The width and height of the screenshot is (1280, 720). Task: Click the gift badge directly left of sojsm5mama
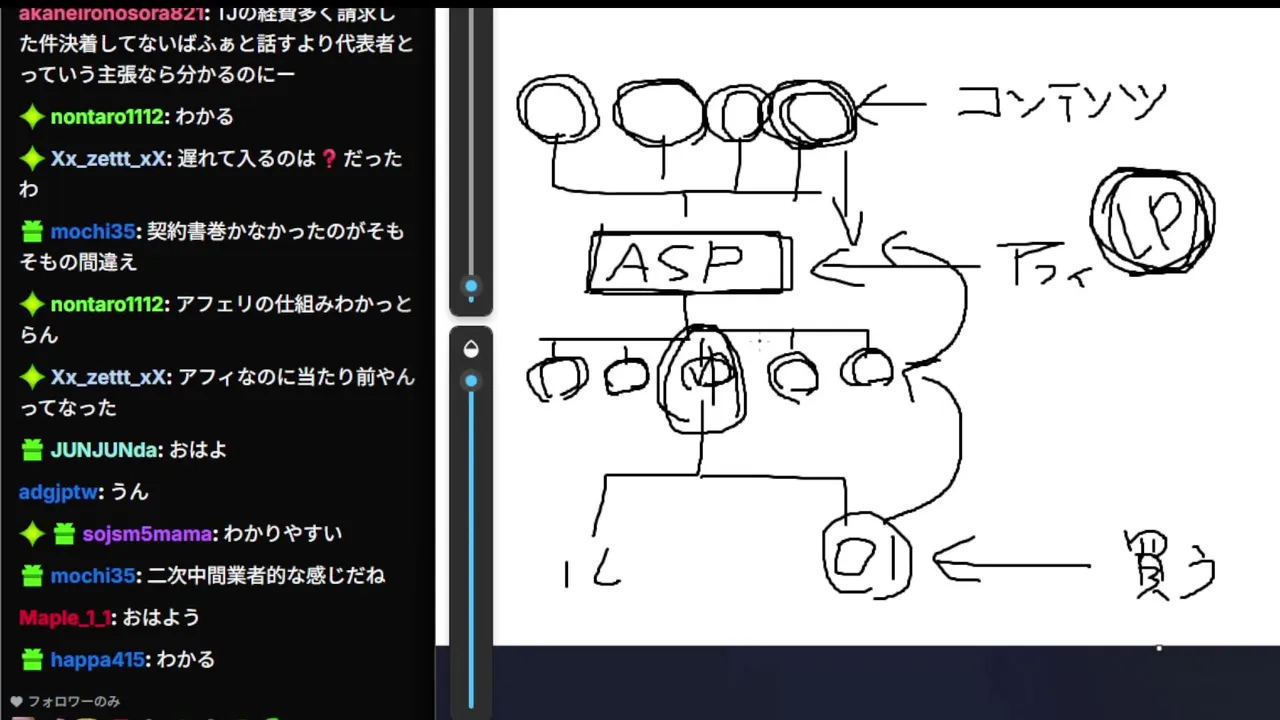(64, 534)
